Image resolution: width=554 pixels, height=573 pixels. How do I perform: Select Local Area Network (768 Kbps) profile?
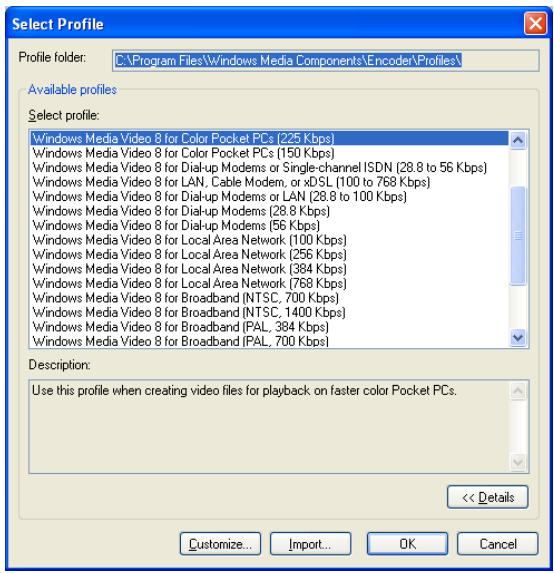pyautogui.click(x=269, y=284)
